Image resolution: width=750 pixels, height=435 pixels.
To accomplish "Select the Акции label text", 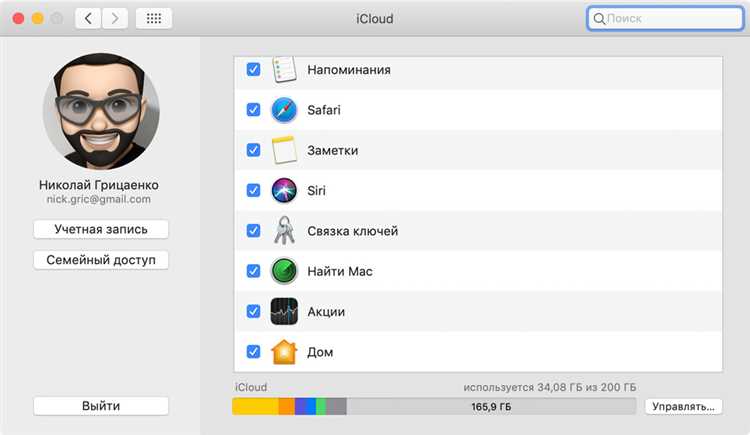I will click(326, 312).
